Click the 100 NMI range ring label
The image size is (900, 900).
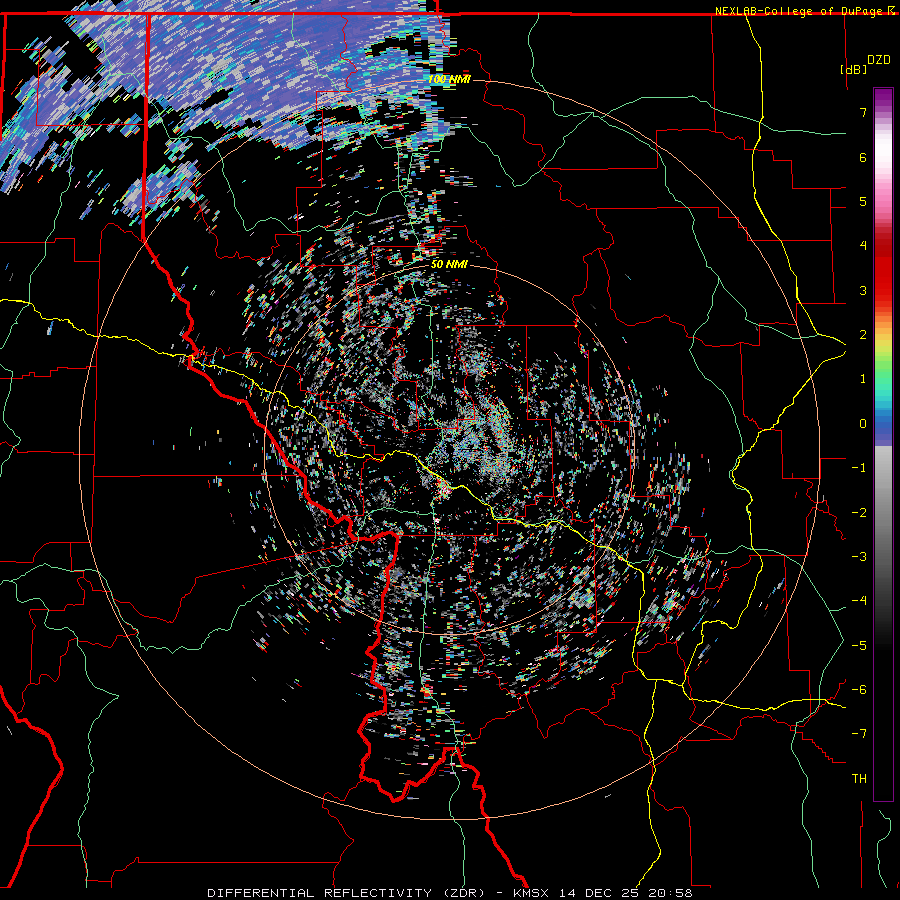click(x=449, y=79)
